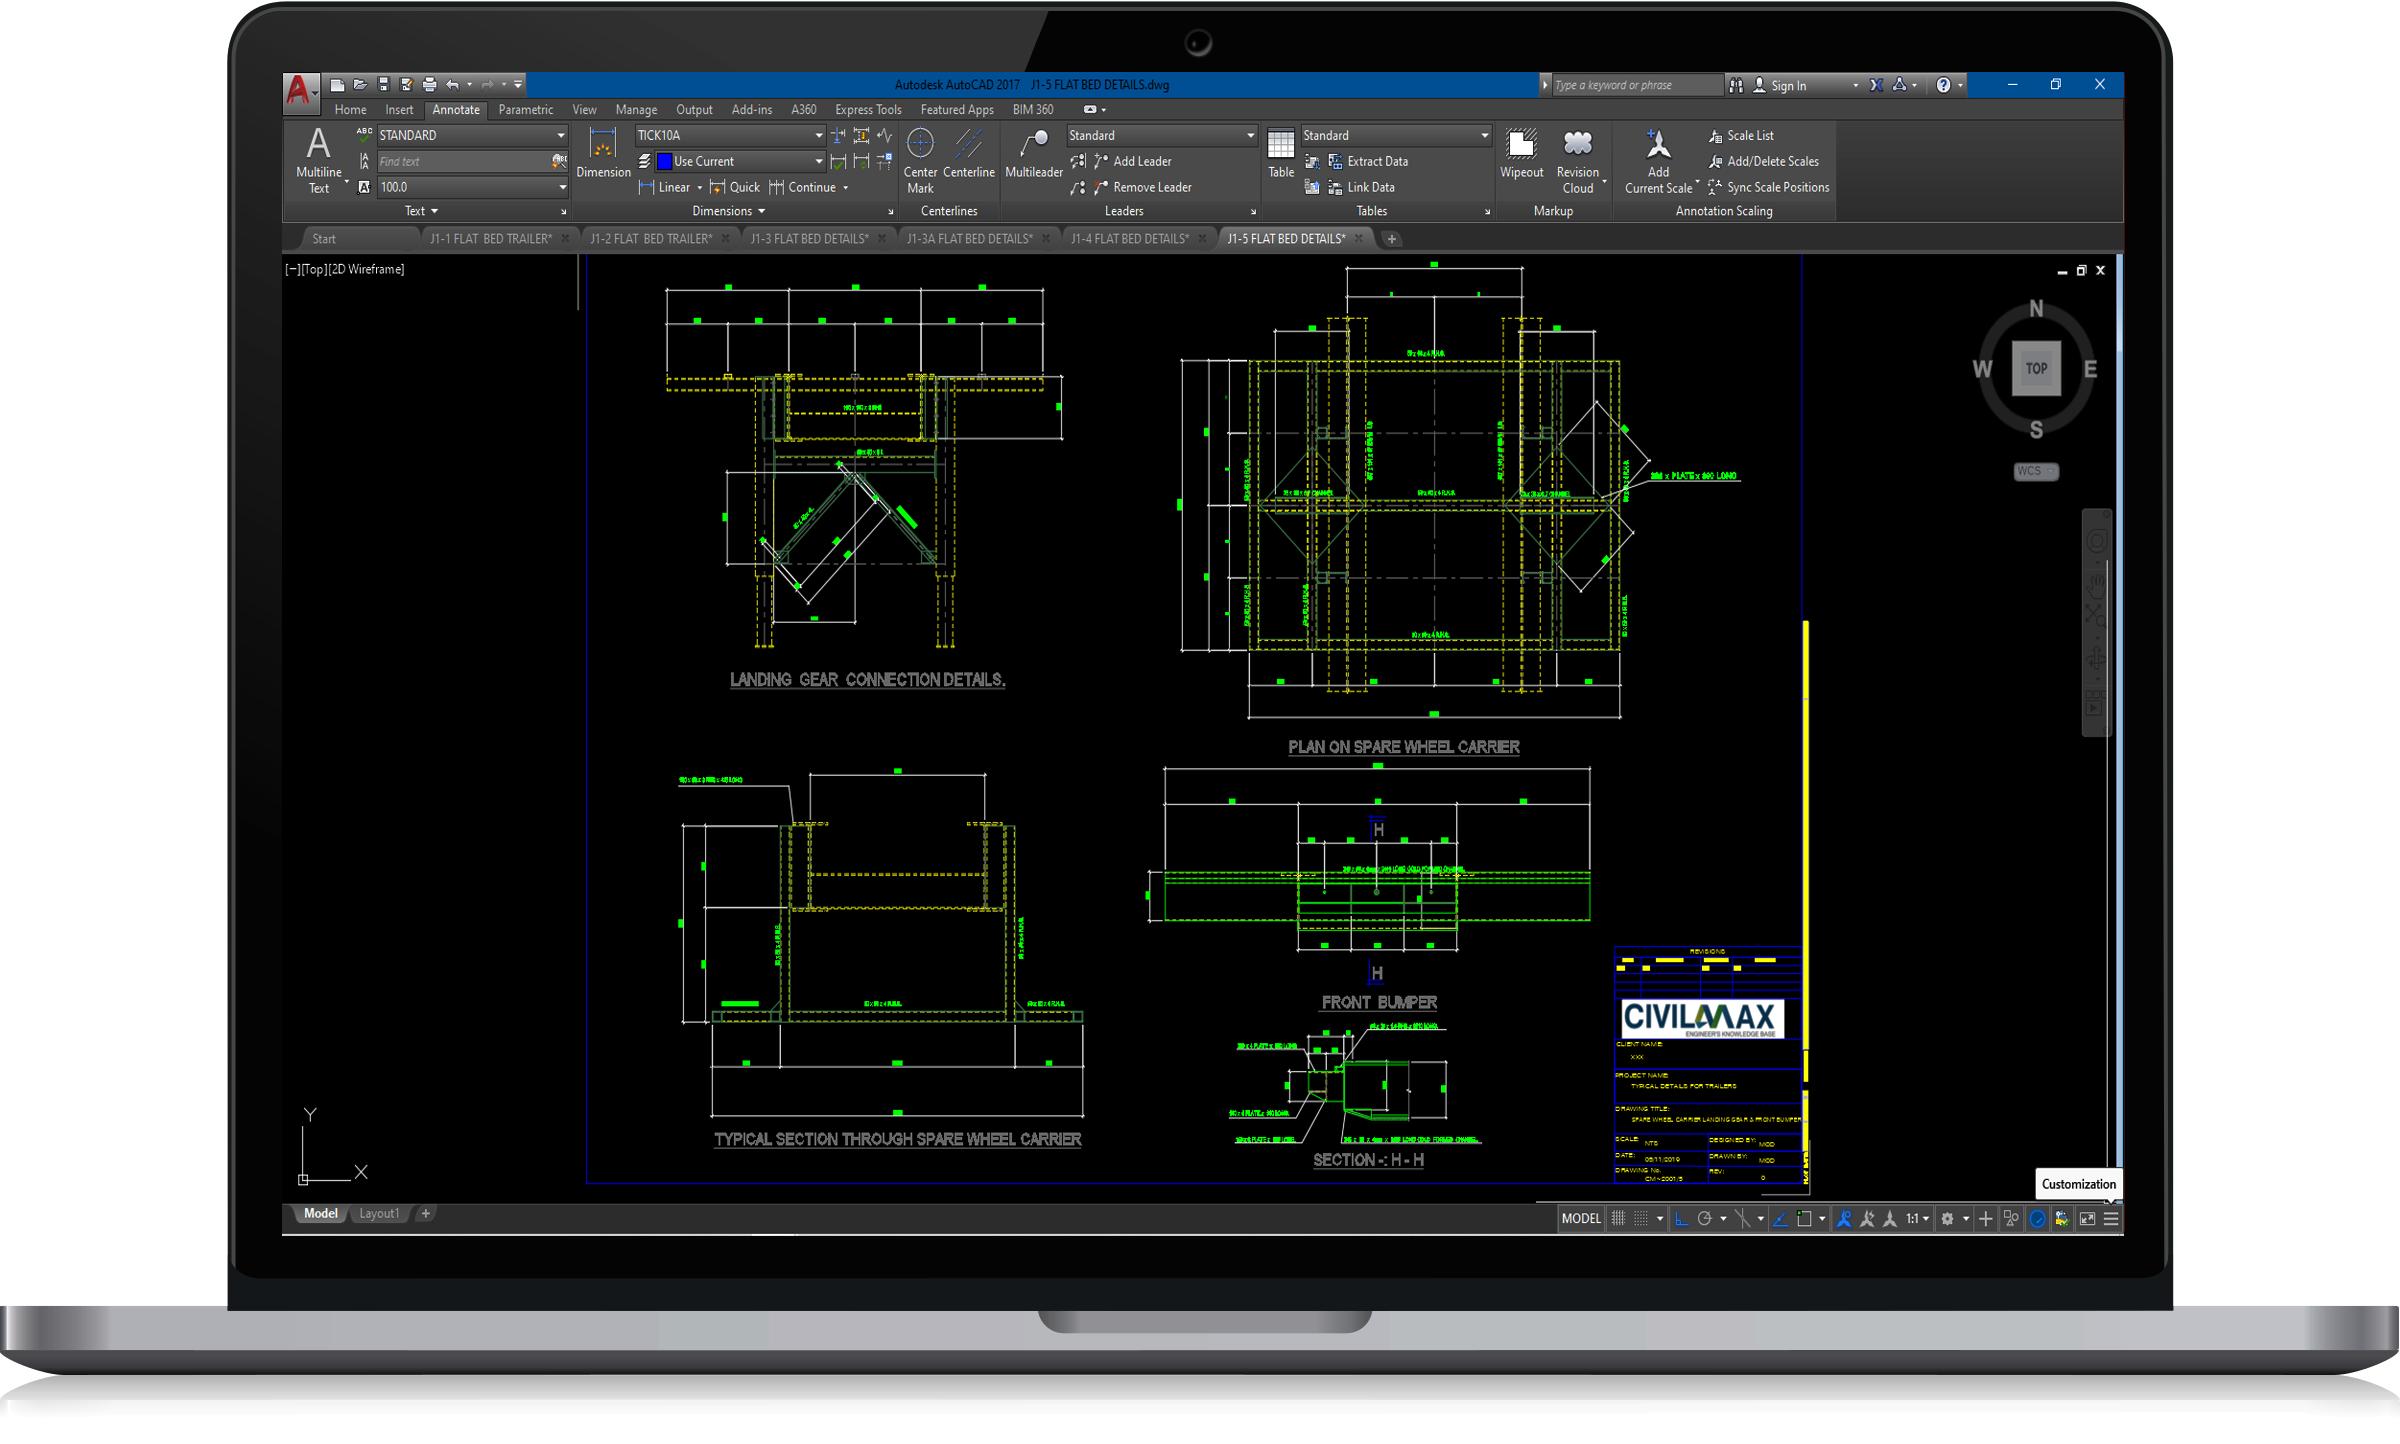
Task: Toggle snap mode in status bar
Action: click(1642, 1218)
